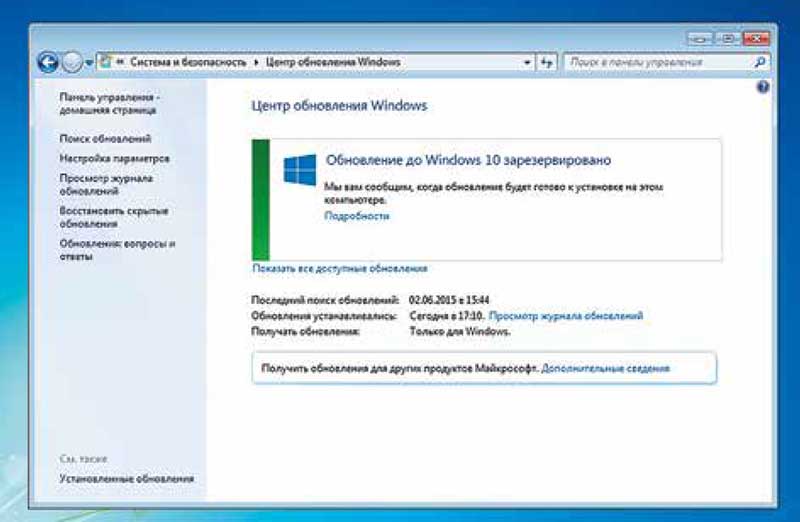
Task: Click the magnifier search icon
Action: (760, 62)
